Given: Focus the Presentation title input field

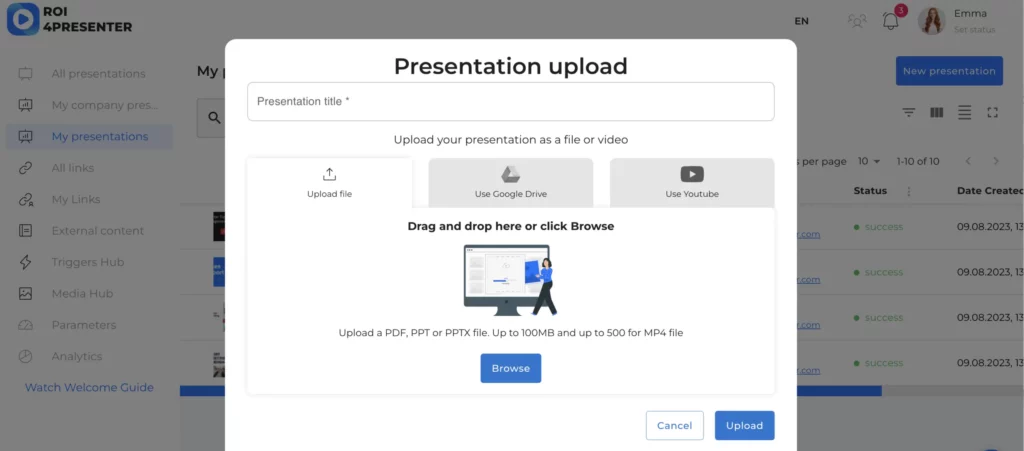Looking at the screenshot, I should pyautogui.click(x=511, y=101).
